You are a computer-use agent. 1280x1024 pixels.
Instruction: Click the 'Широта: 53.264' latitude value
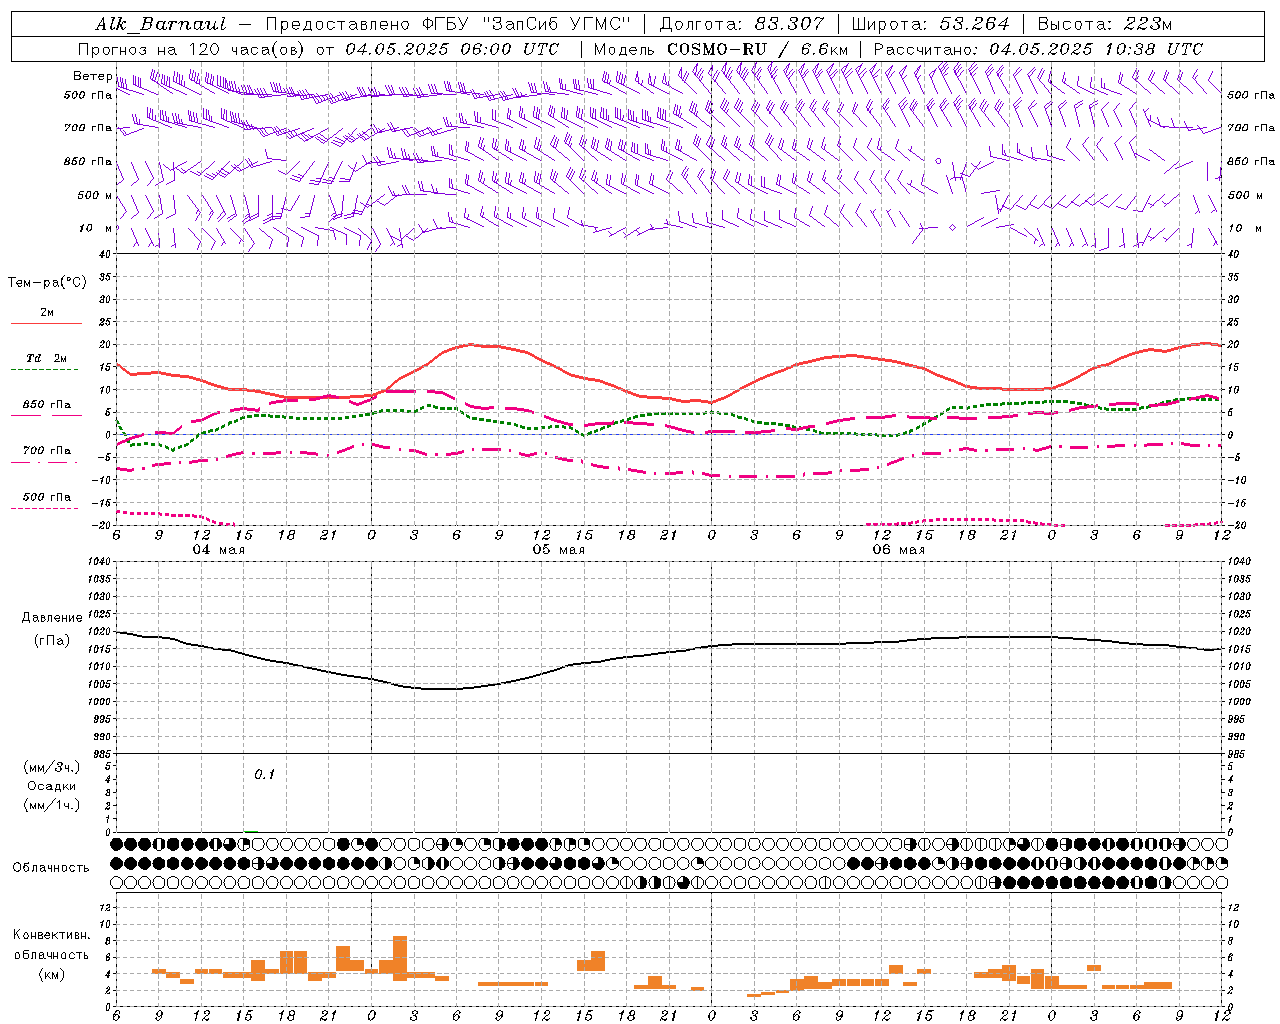click(931, 24)
